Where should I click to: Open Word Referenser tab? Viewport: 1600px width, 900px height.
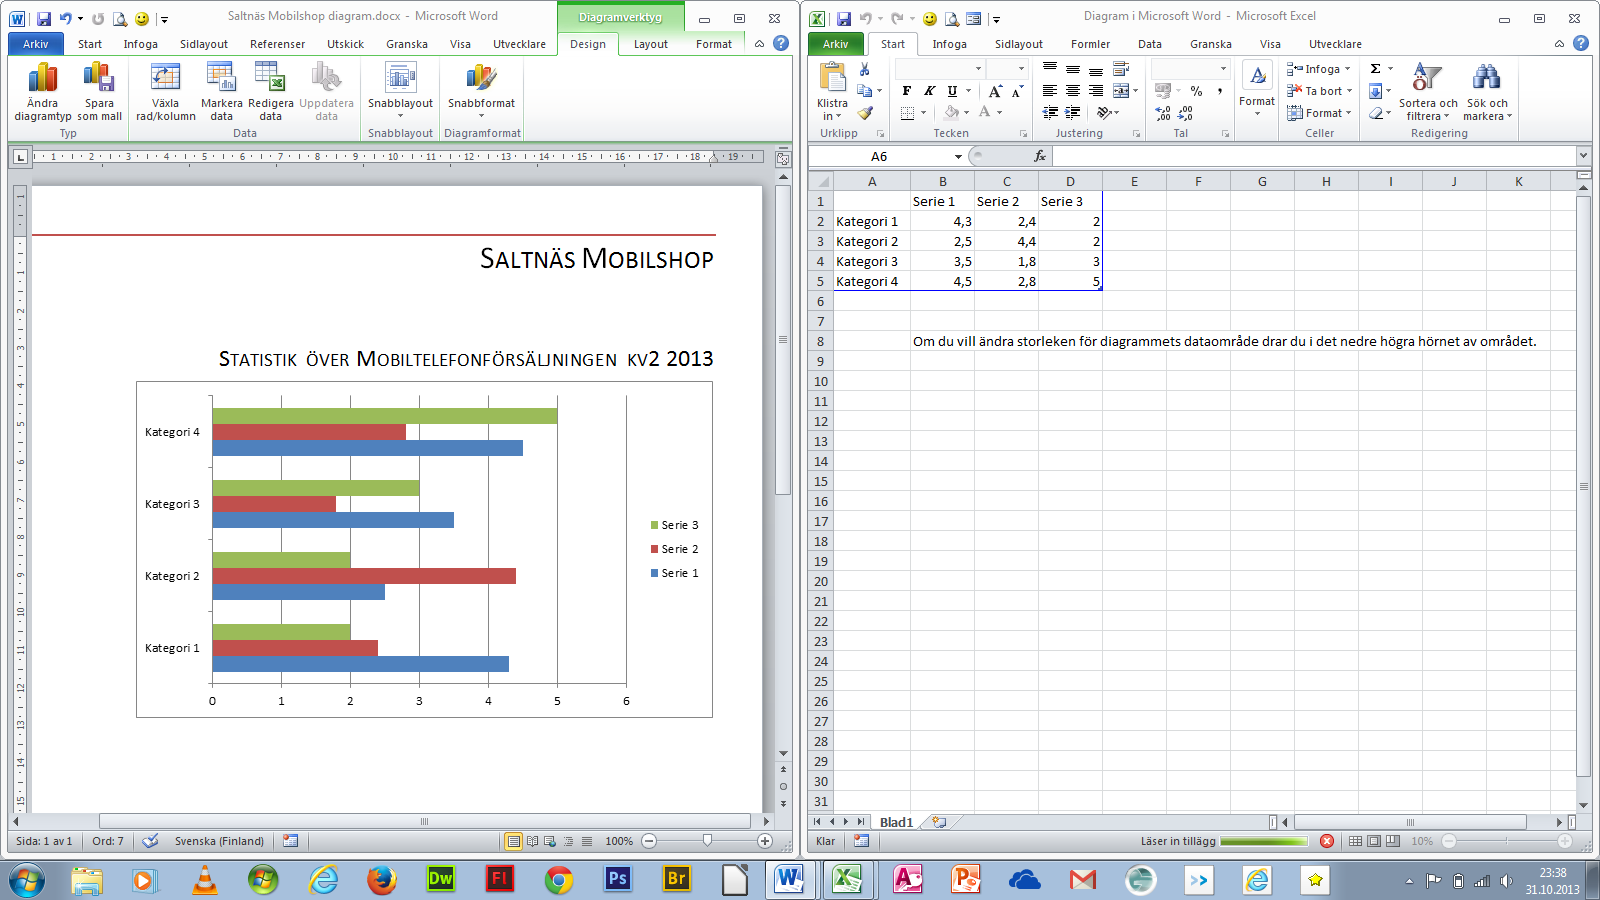point(277,44)
